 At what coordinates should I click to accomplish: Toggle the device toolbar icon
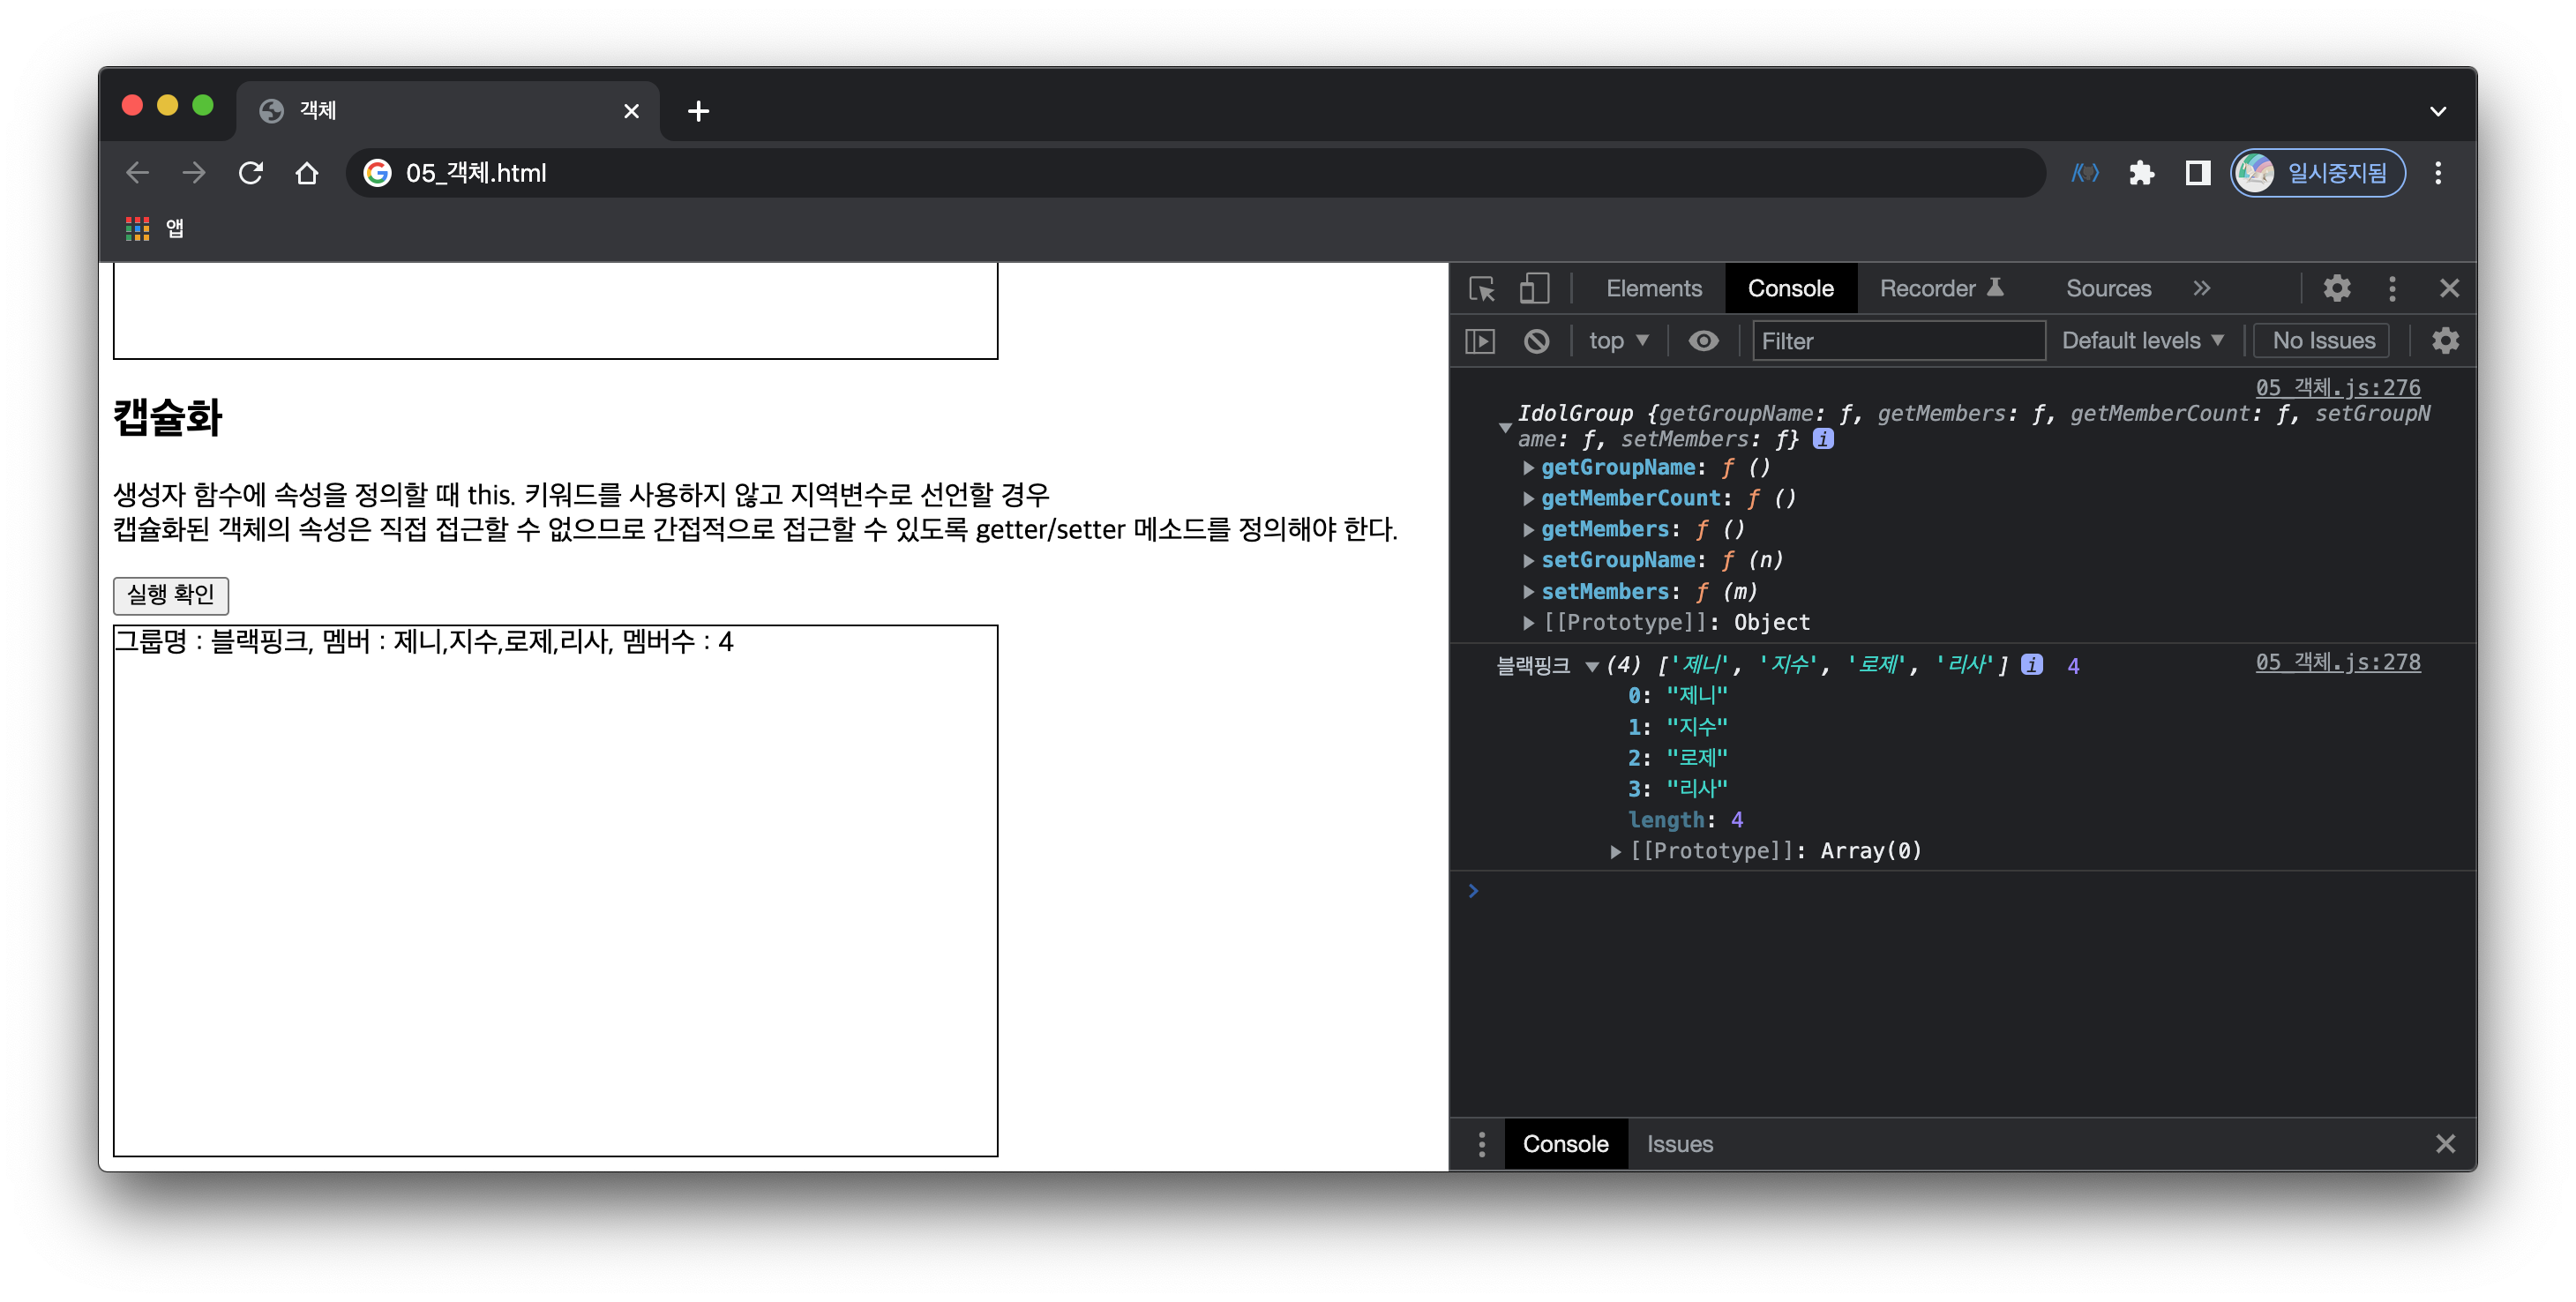click(x=1533, y=289)
